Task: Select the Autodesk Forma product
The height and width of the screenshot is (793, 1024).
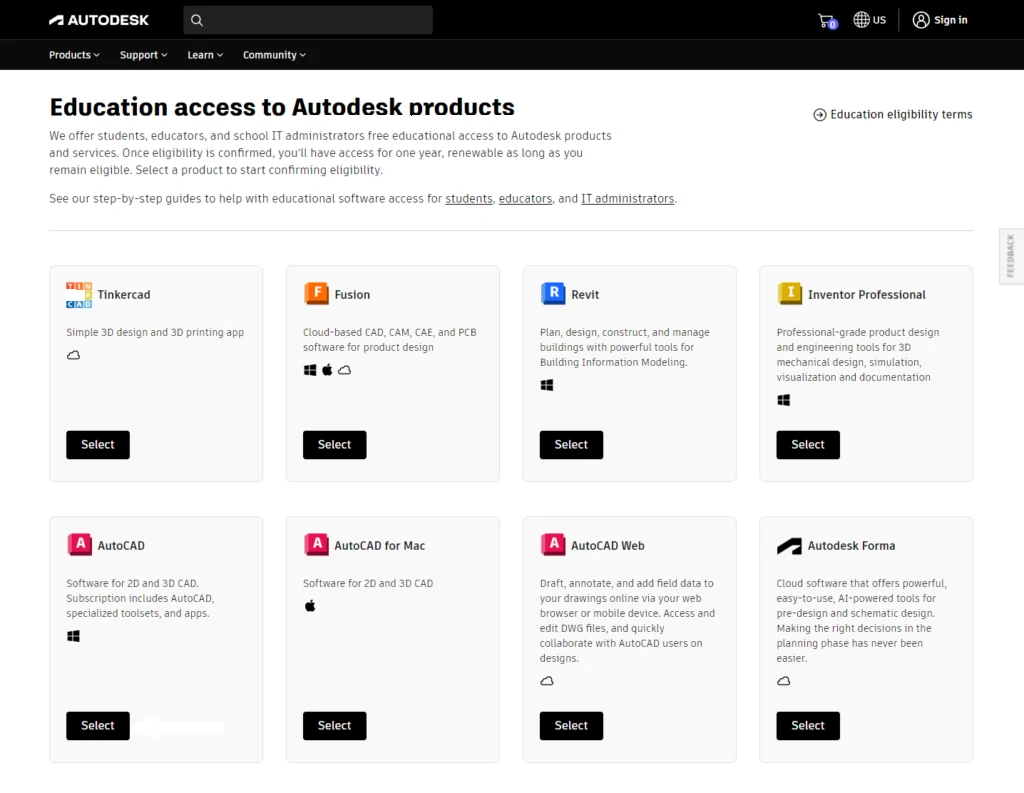Action: tap(808, 726)
